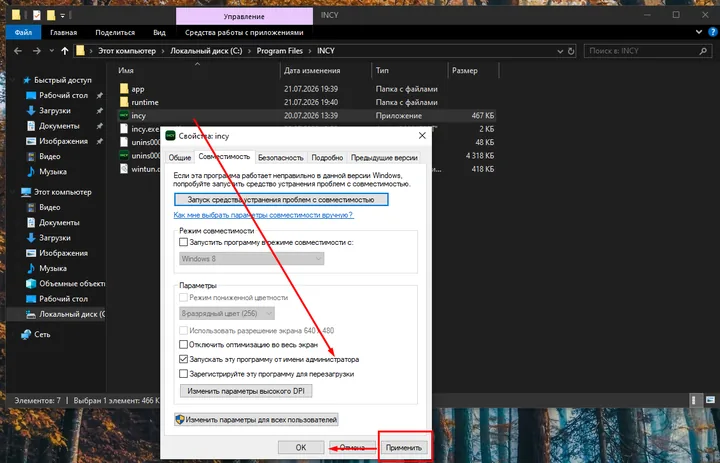Open the View ribbon tab
This screenshot has height=463, width=720.
pos(159,32)
